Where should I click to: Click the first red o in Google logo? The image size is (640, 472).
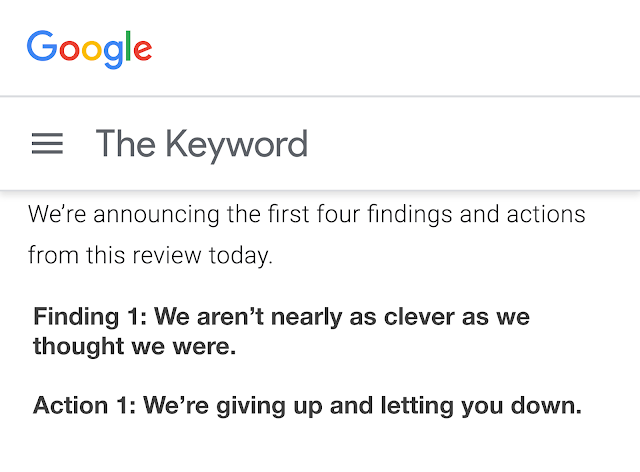pyautogui.click(x=69, y=51)
